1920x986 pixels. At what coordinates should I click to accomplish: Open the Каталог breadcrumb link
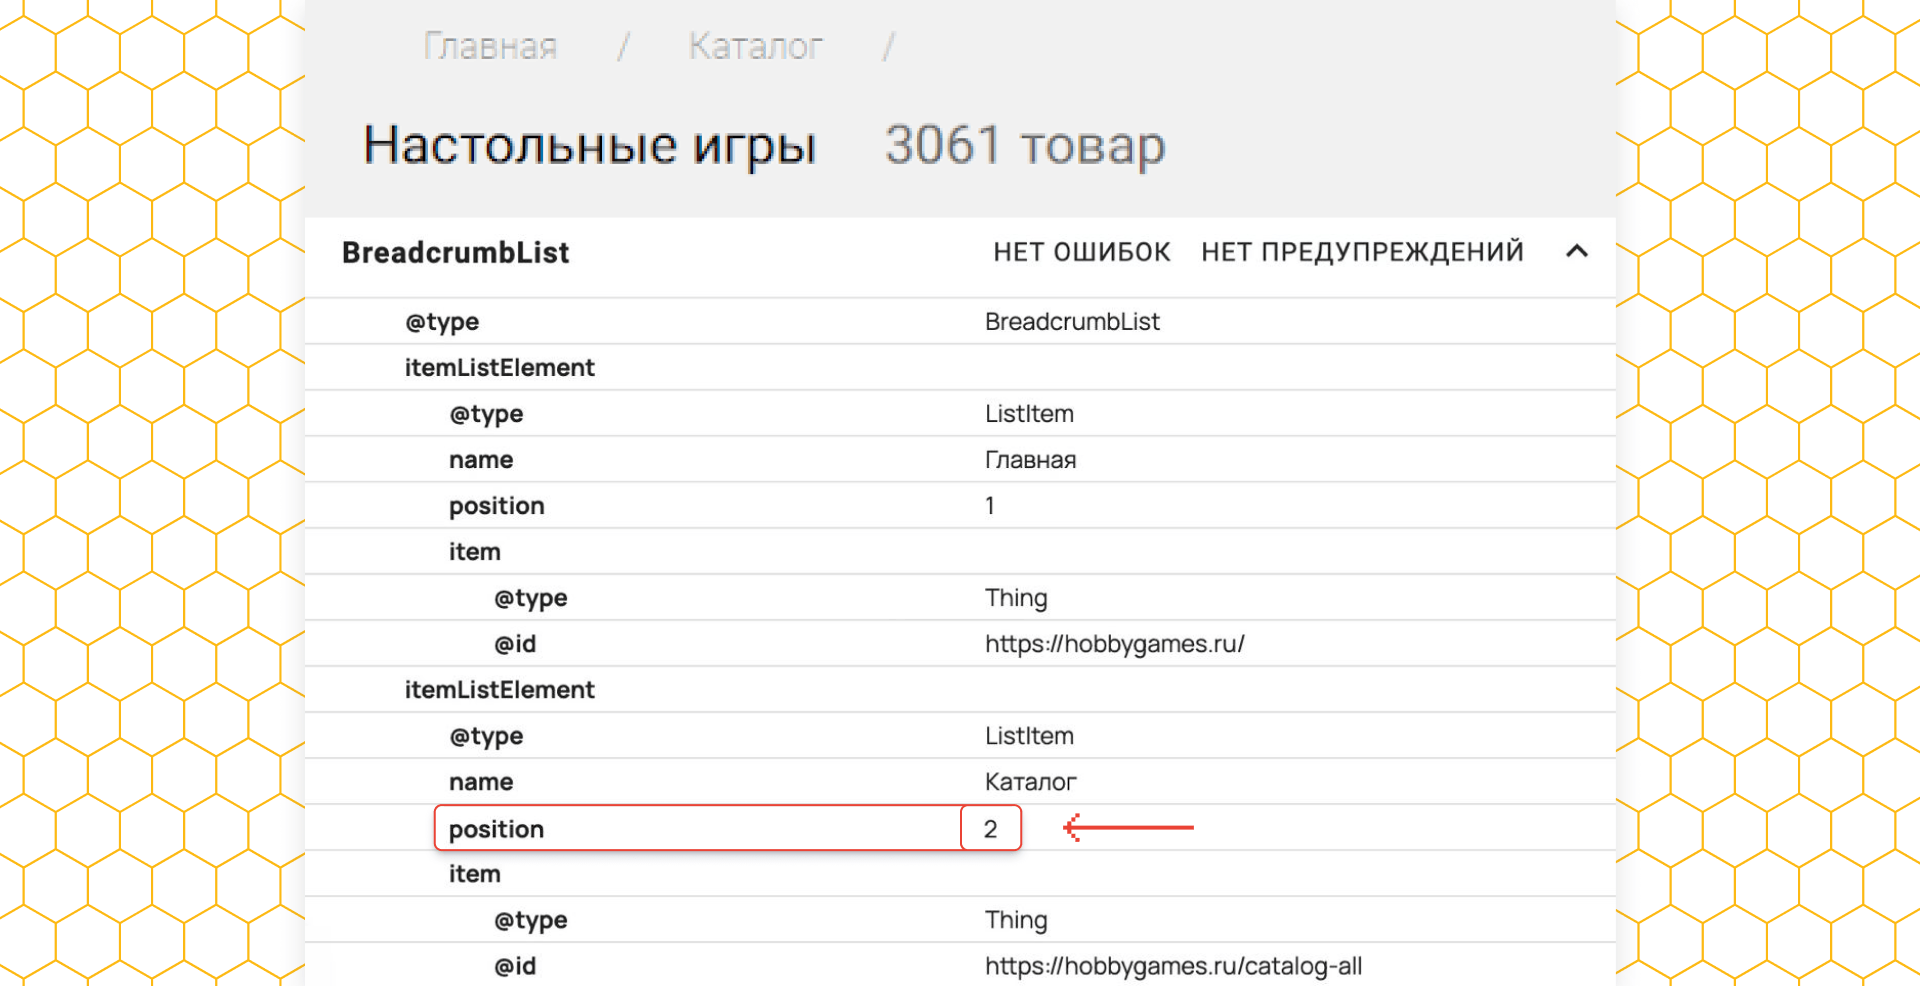point(755,46)
